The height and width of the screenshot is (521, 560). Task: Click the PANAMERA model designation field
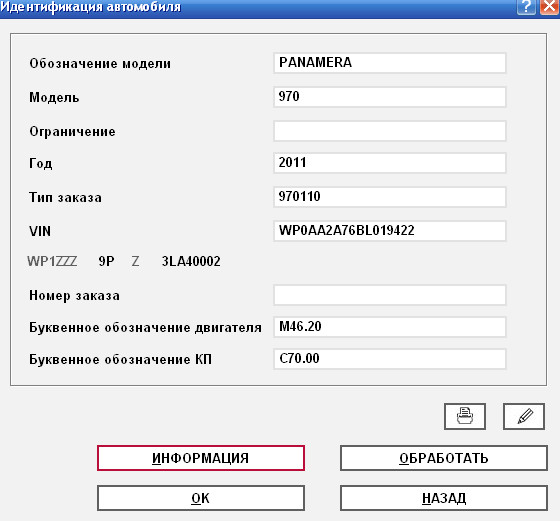[x=390, y=63]
